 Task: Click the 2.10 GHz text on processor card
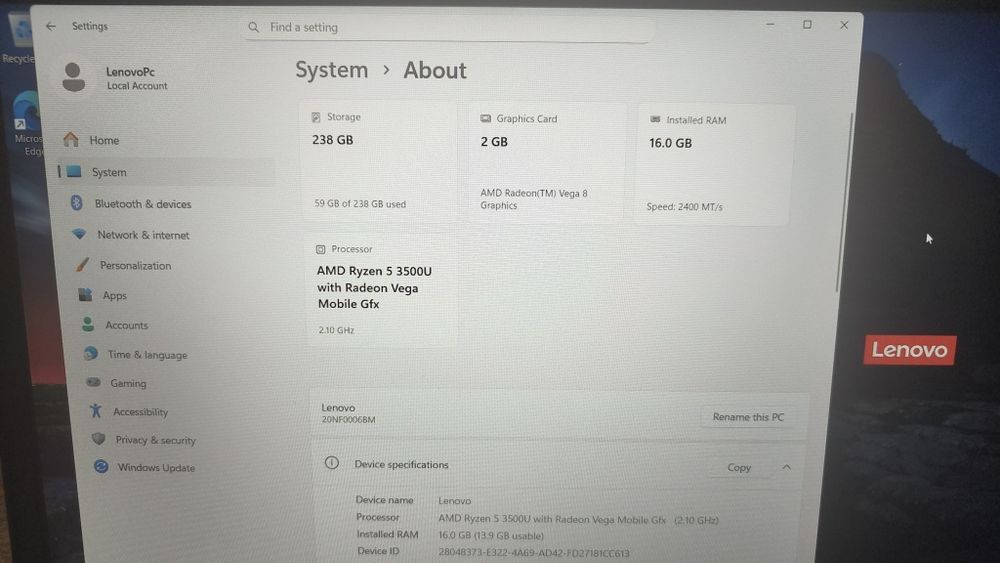[x=336, y=330]
